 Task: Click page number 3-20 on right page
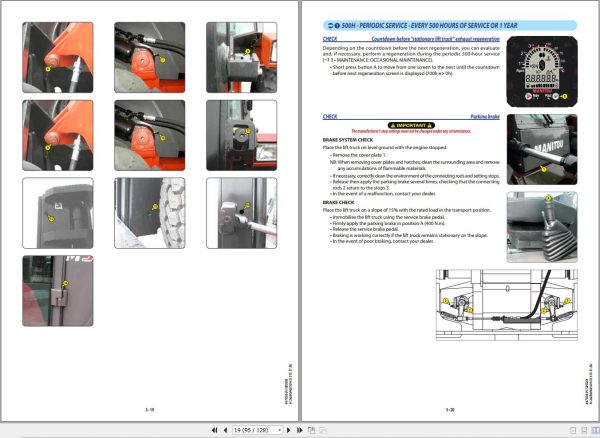click(x=450, y=410)
